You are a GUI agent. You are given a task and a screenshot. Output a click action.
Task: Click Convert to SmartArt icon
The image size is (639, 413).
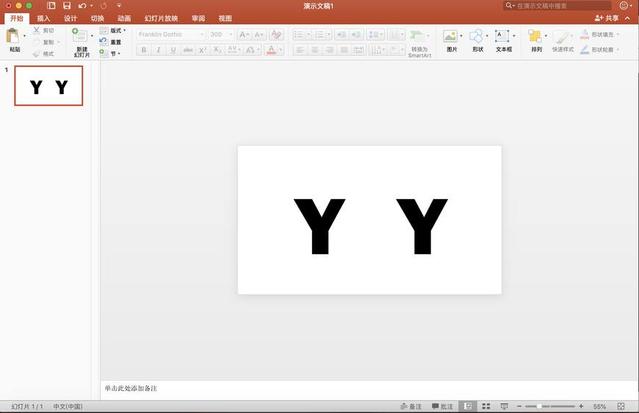click(419, 37)
